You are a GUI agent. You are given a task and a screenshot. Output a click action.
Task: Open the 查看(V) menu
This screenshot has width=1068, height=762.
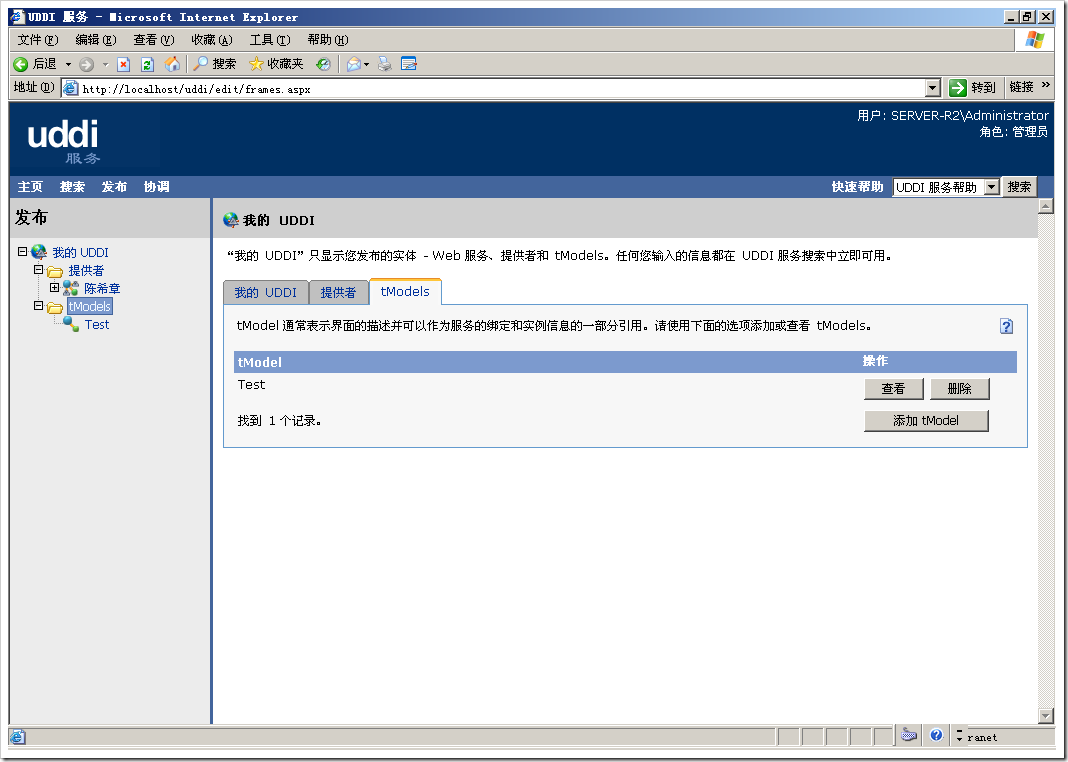tap(154, 39)
